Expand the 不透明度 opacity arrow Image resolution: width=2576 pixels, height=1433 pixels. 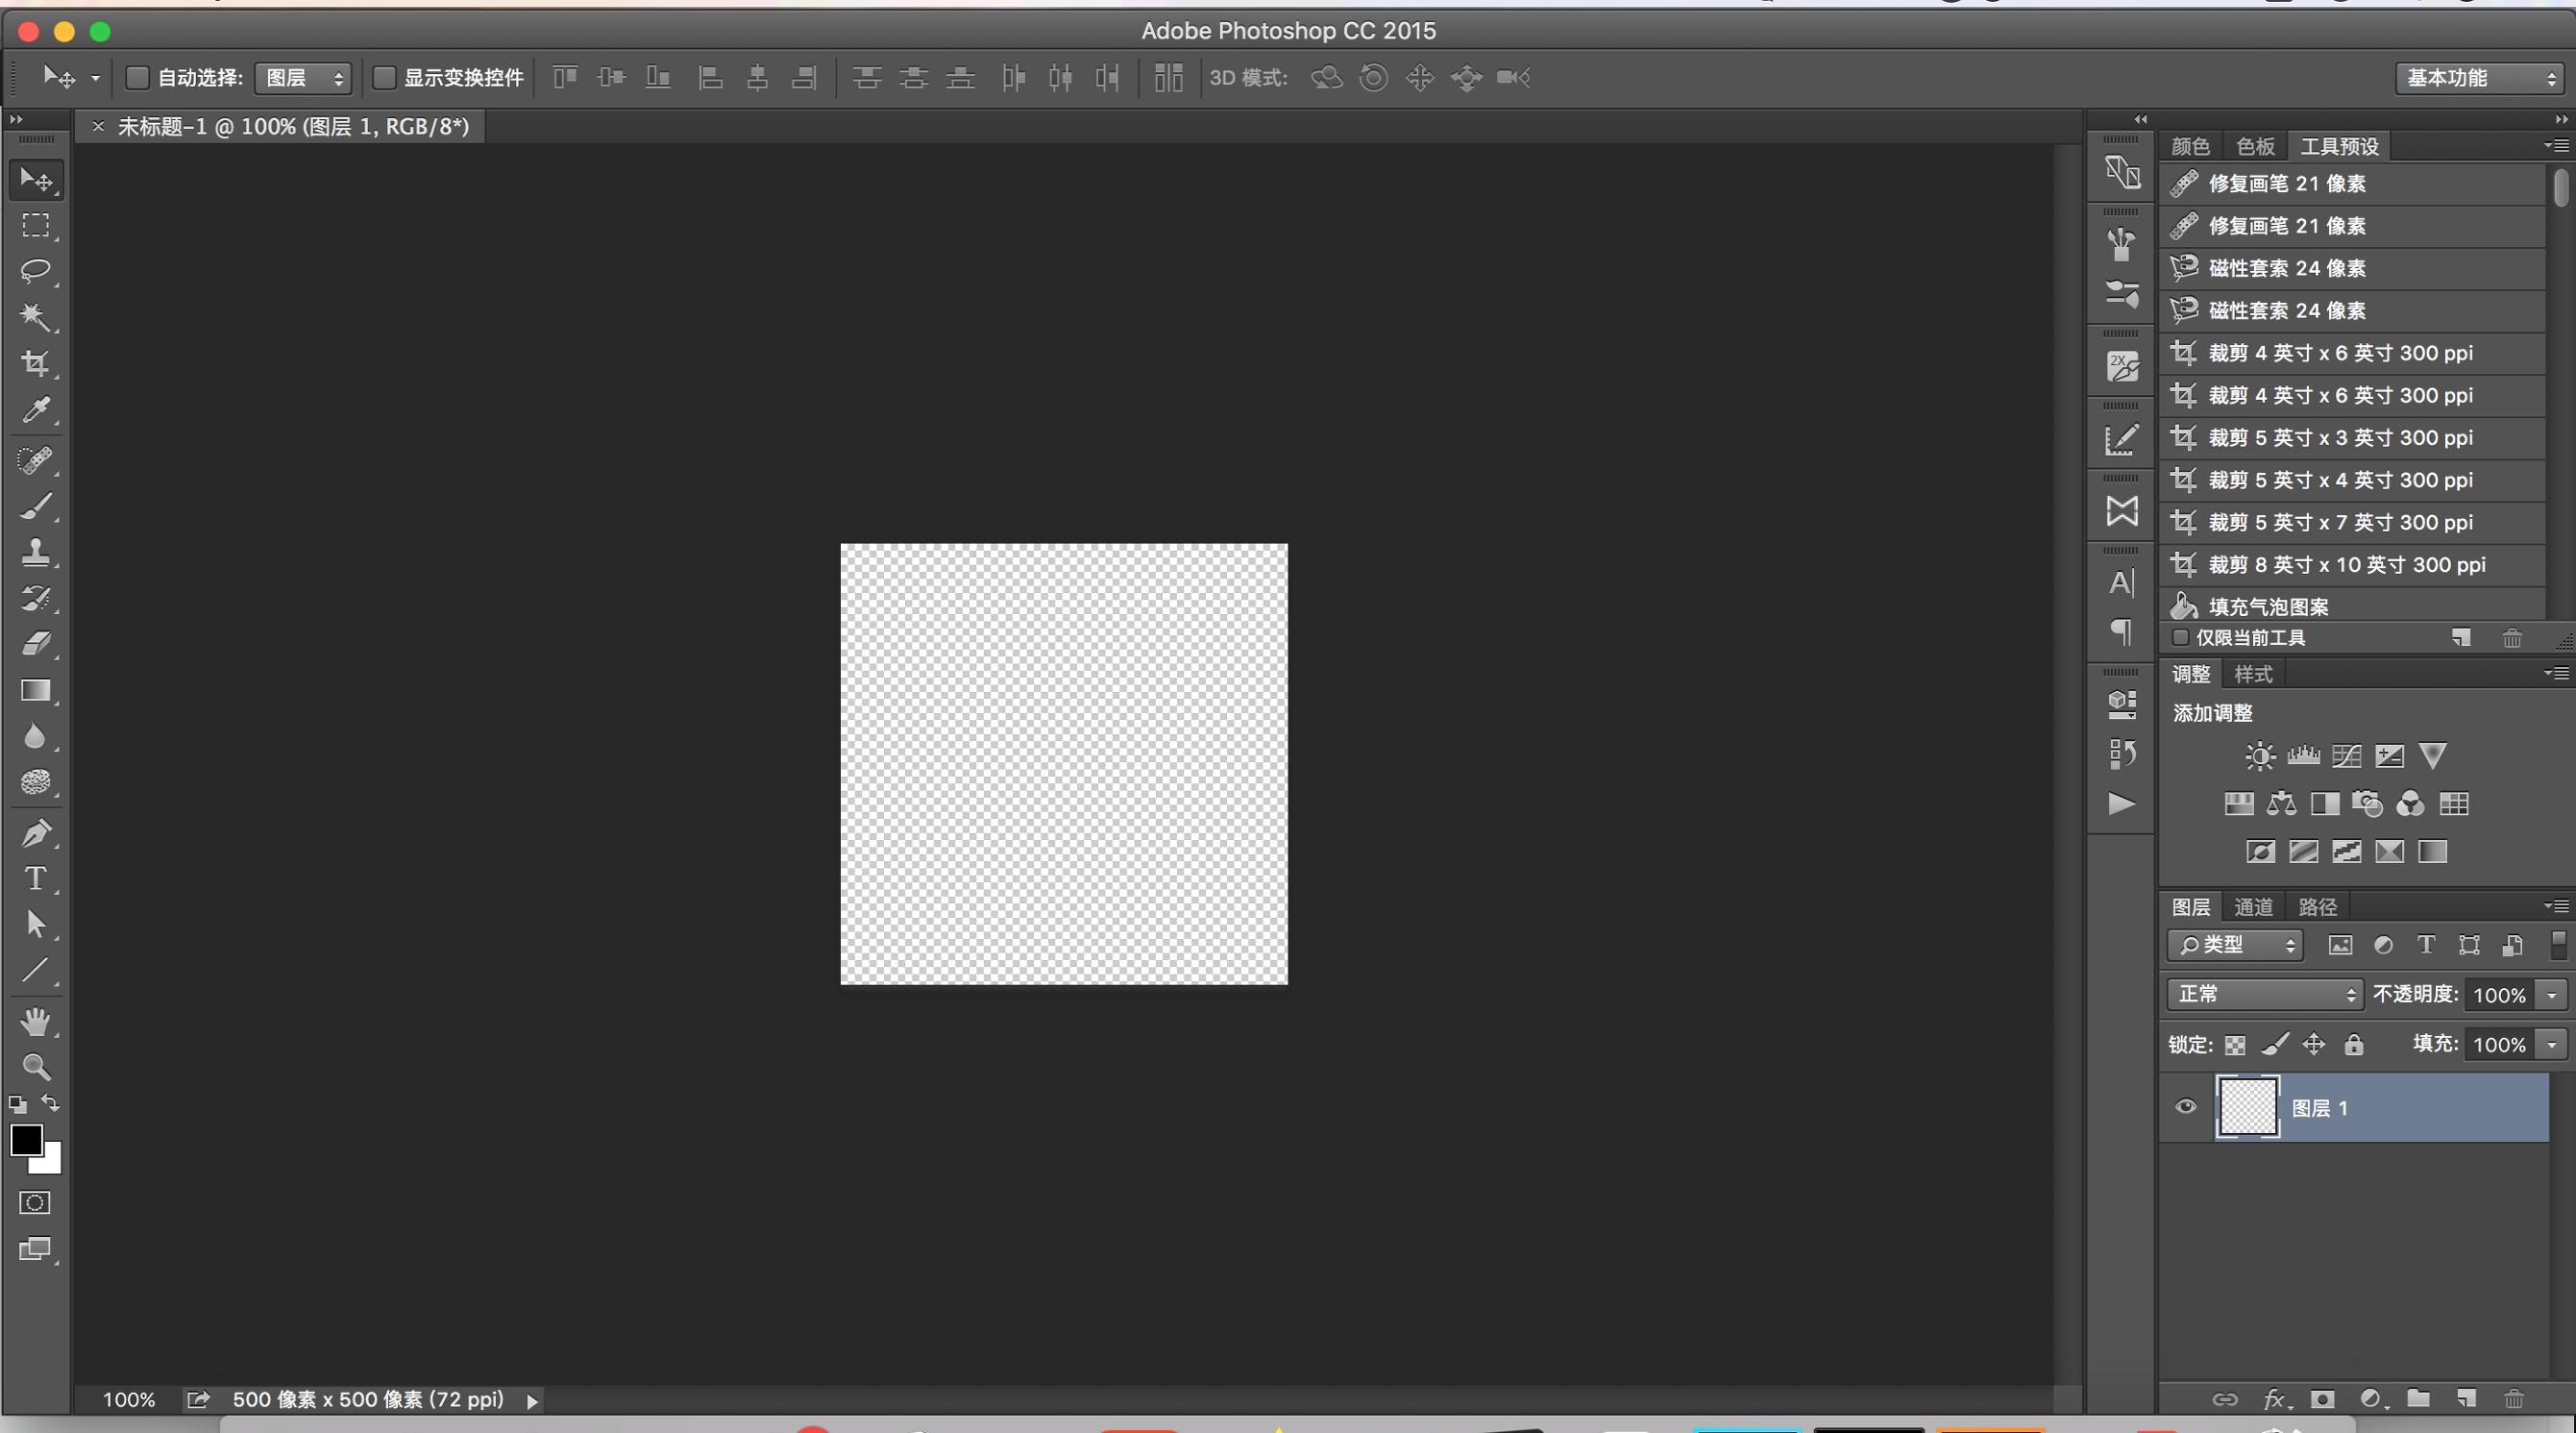pyautogui.click(x=2551, y=995)
